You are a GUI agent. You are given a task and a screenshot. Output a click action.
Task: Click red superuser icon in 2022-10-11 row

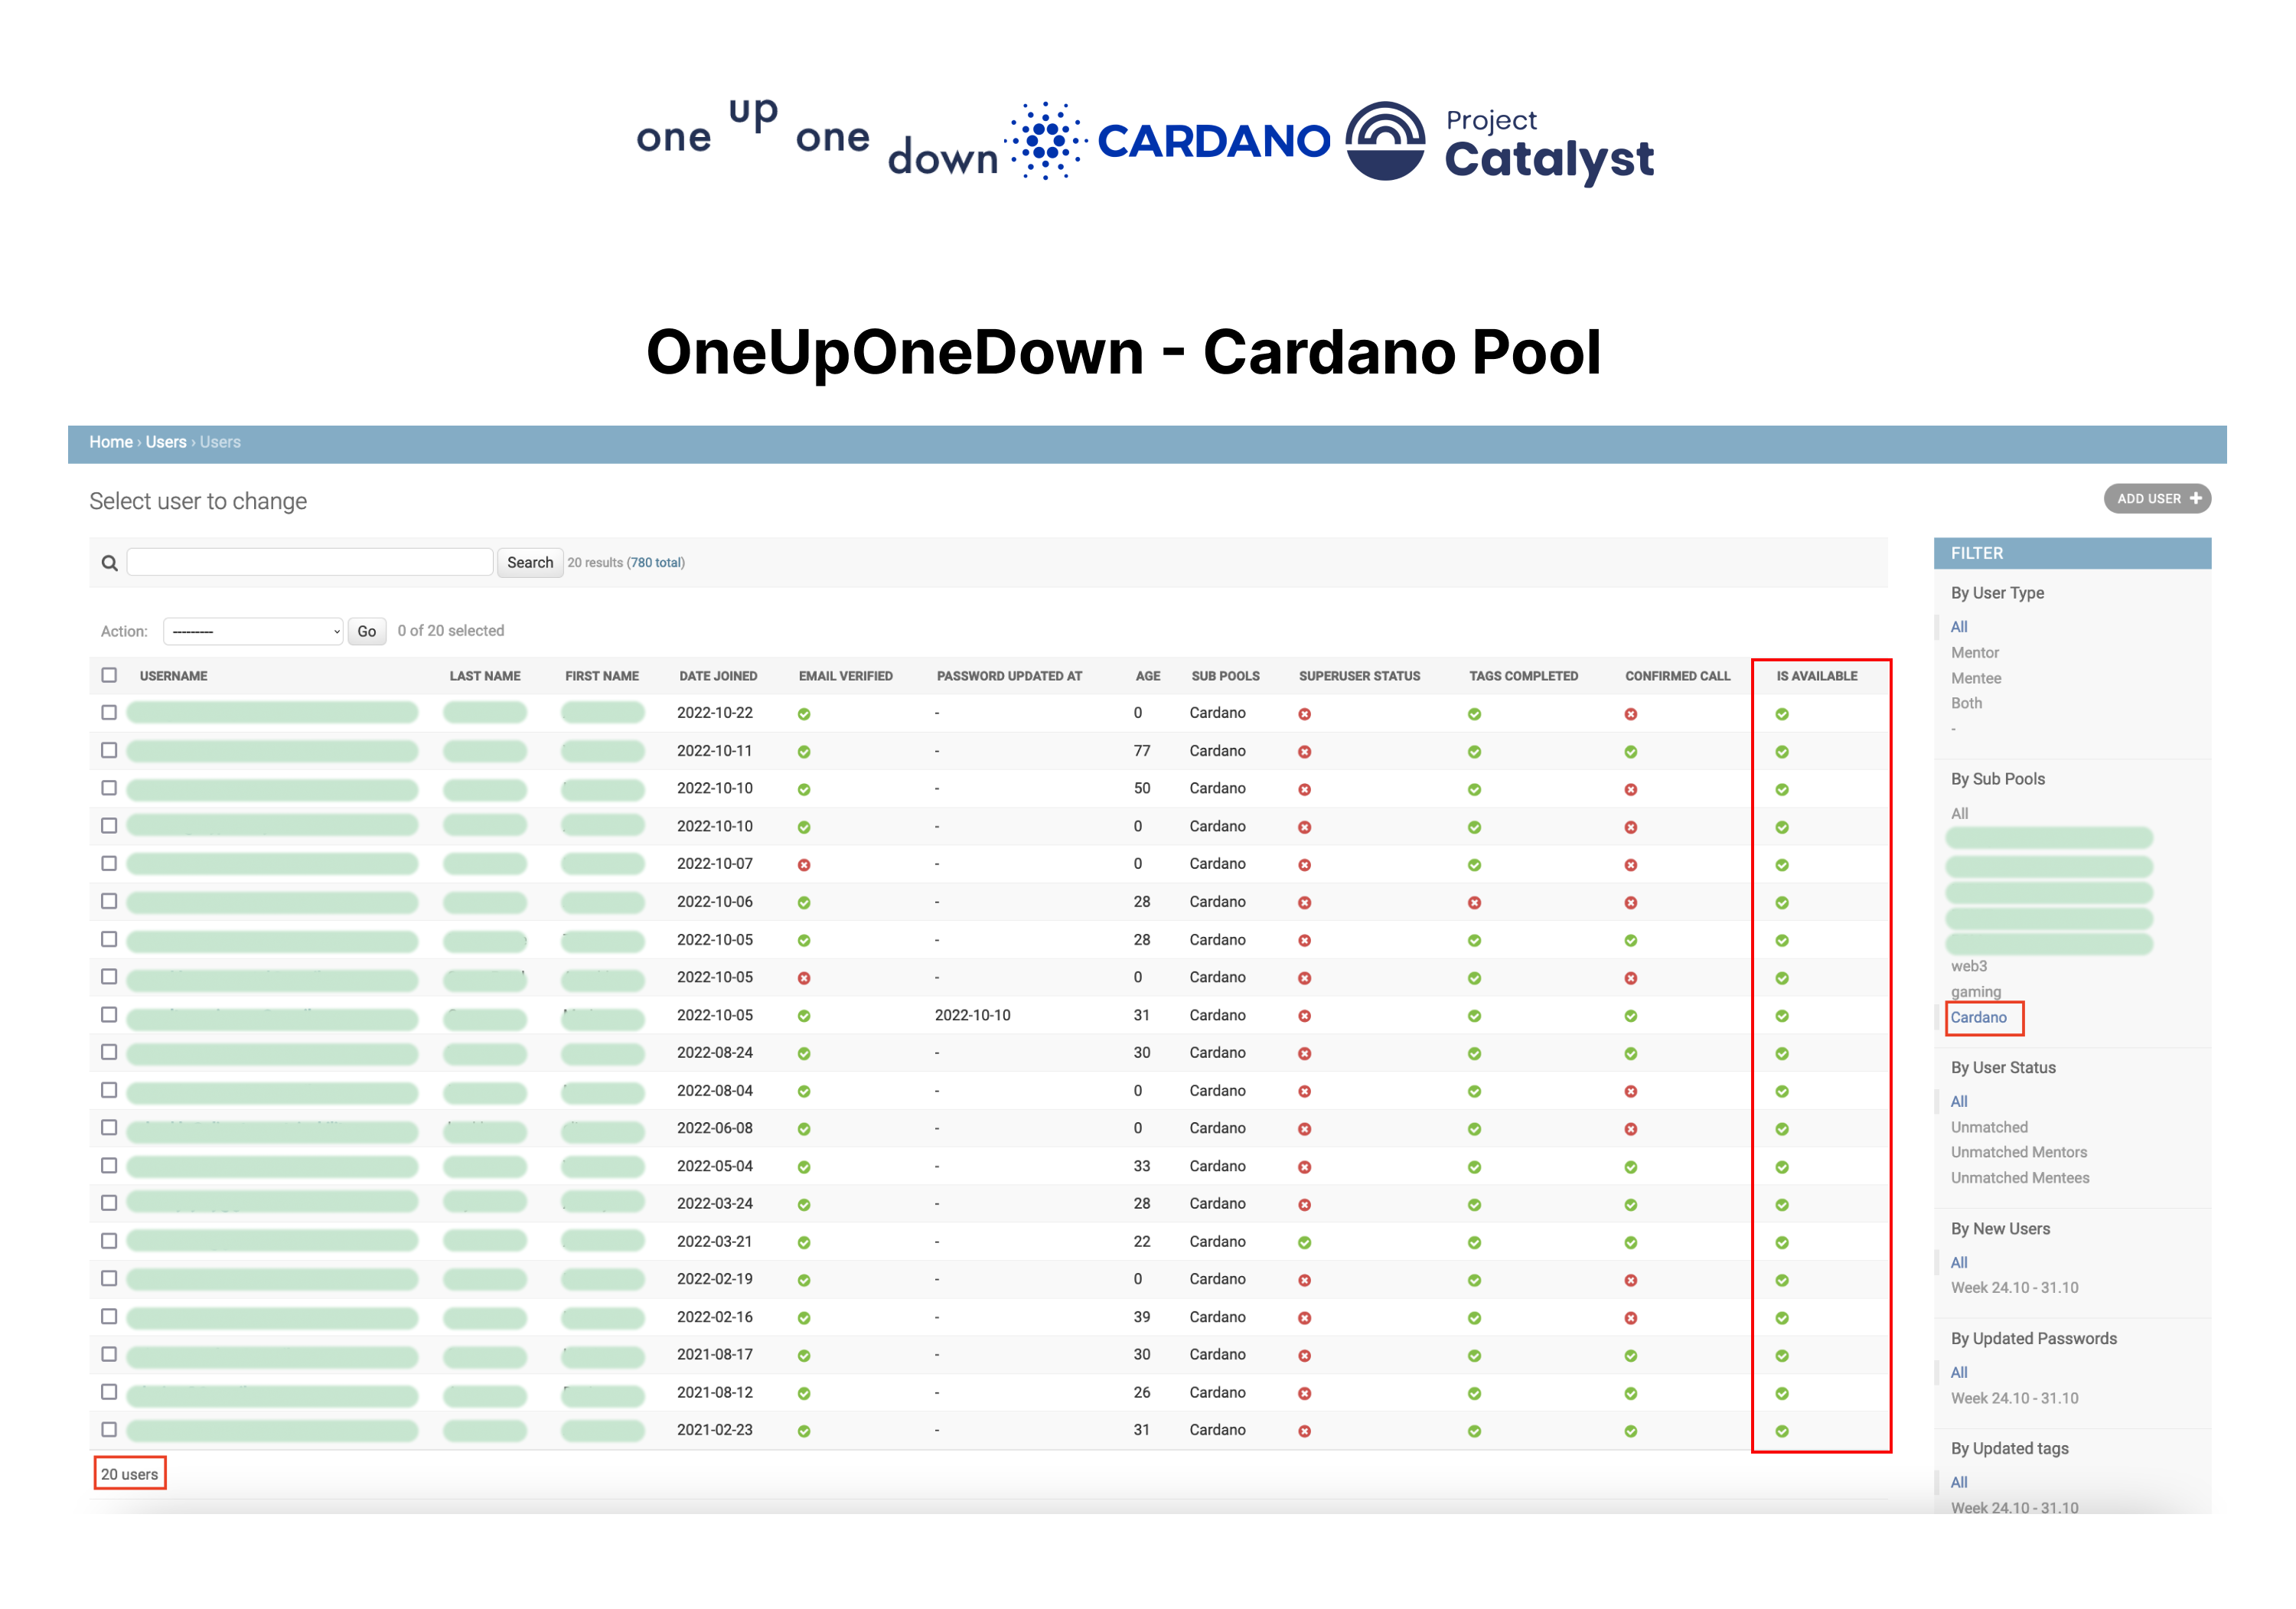coord(1304,752)
